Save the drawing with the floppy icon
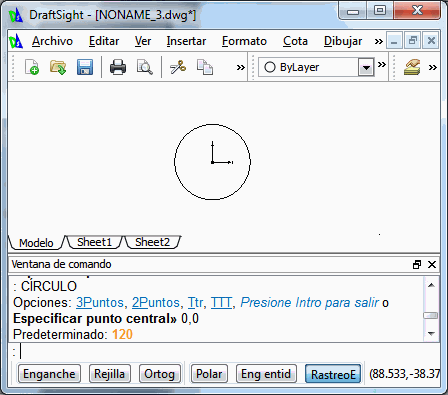Viewport: 448px width, 395px height. pyautogui.click(x=85, y=67)
